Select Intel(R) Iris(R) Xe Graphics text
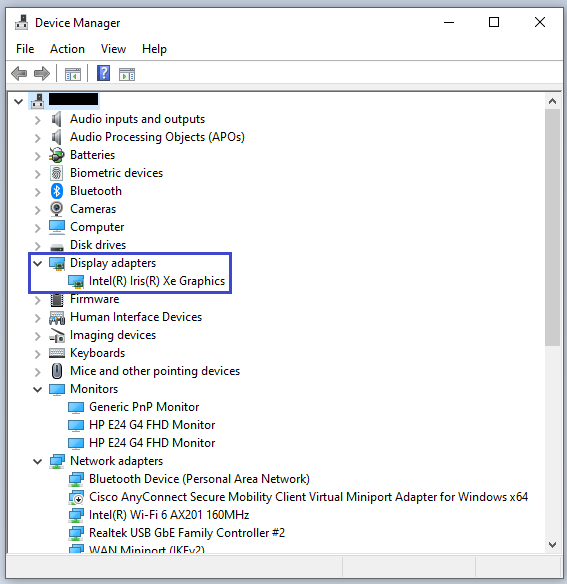The image size is (567, 584). pyautogui.click(x=157, y=281)
